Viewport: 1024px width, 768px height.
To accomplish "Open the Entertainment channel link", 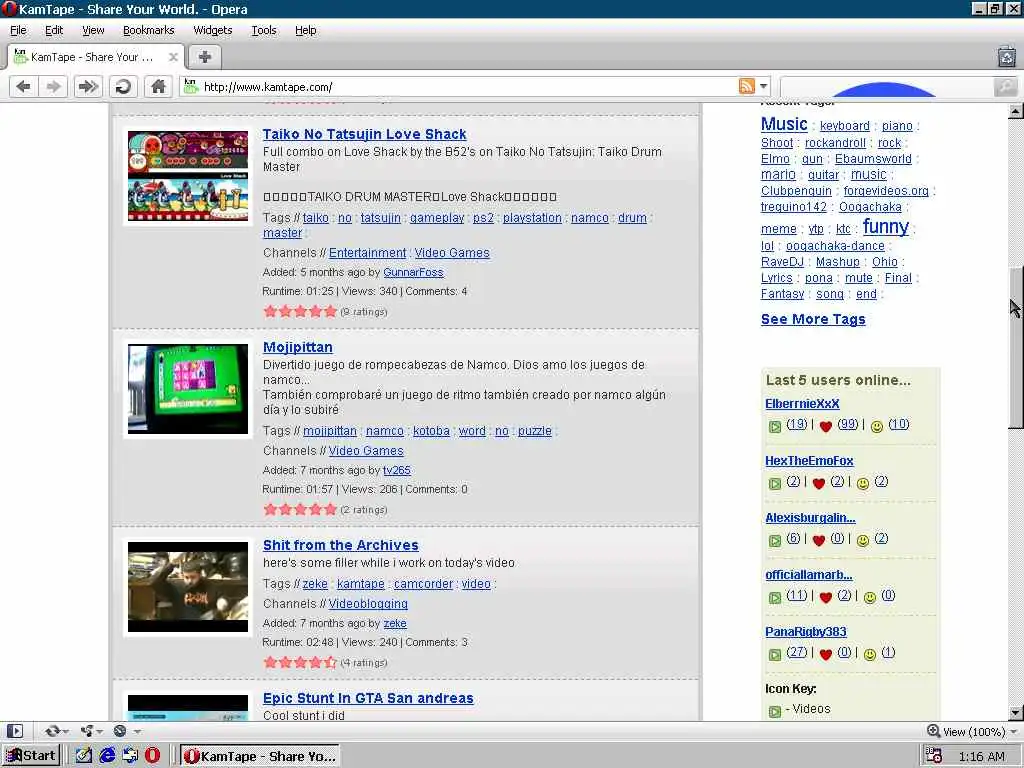I will (368, 253).
